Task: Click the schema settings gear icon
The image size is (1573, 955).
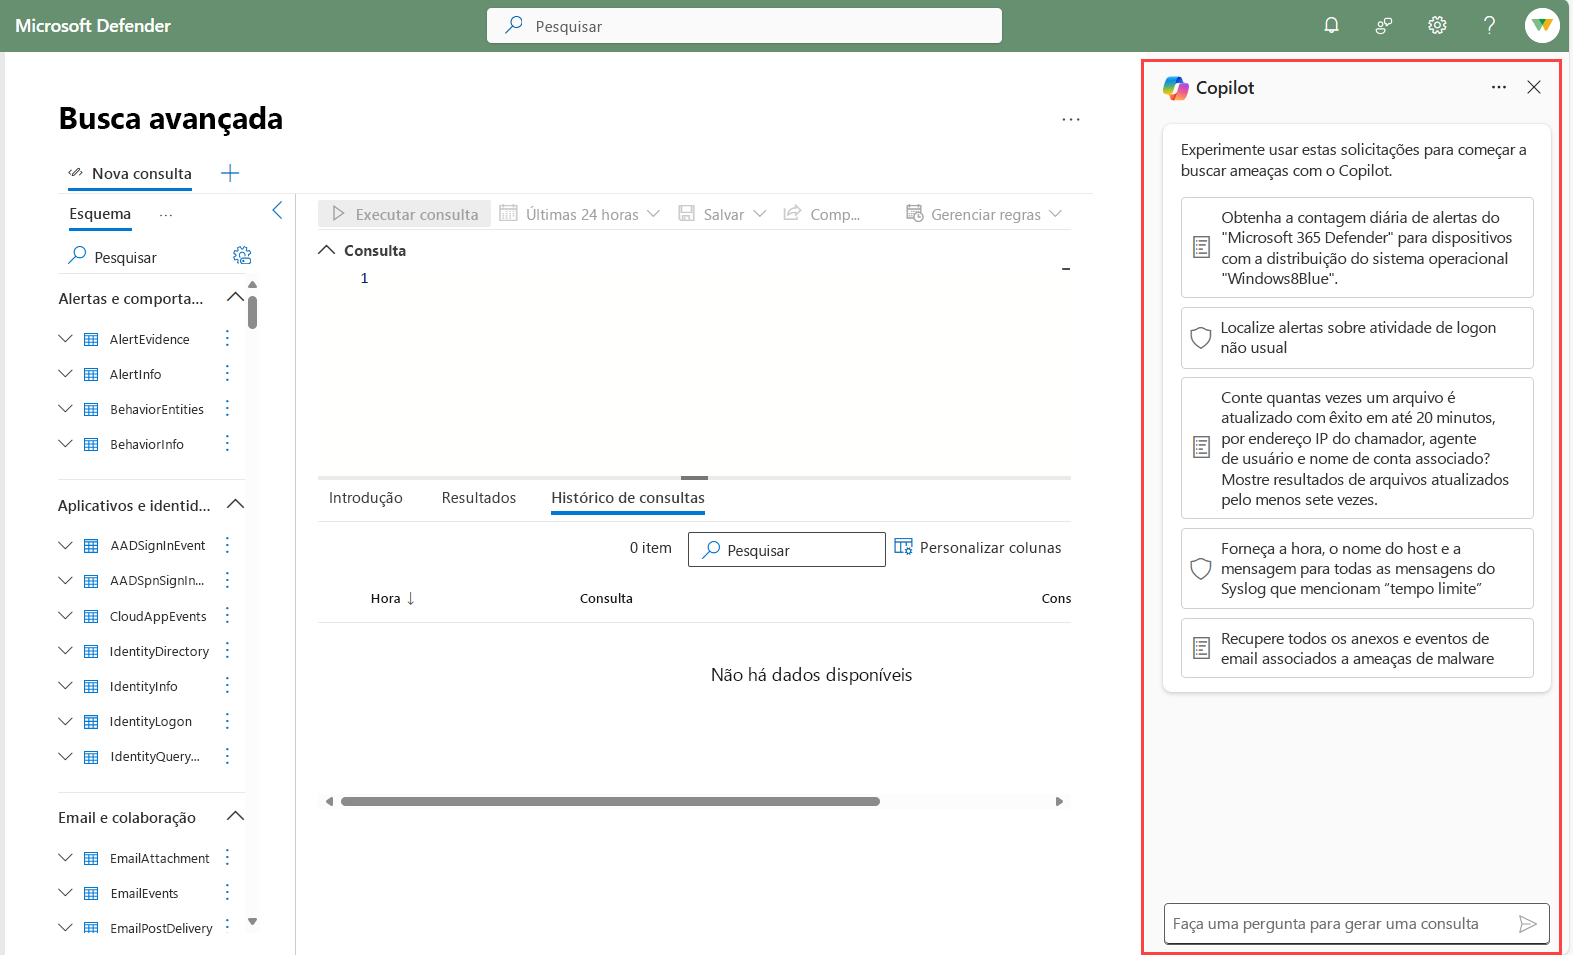Action: click(x=242, y=256)
